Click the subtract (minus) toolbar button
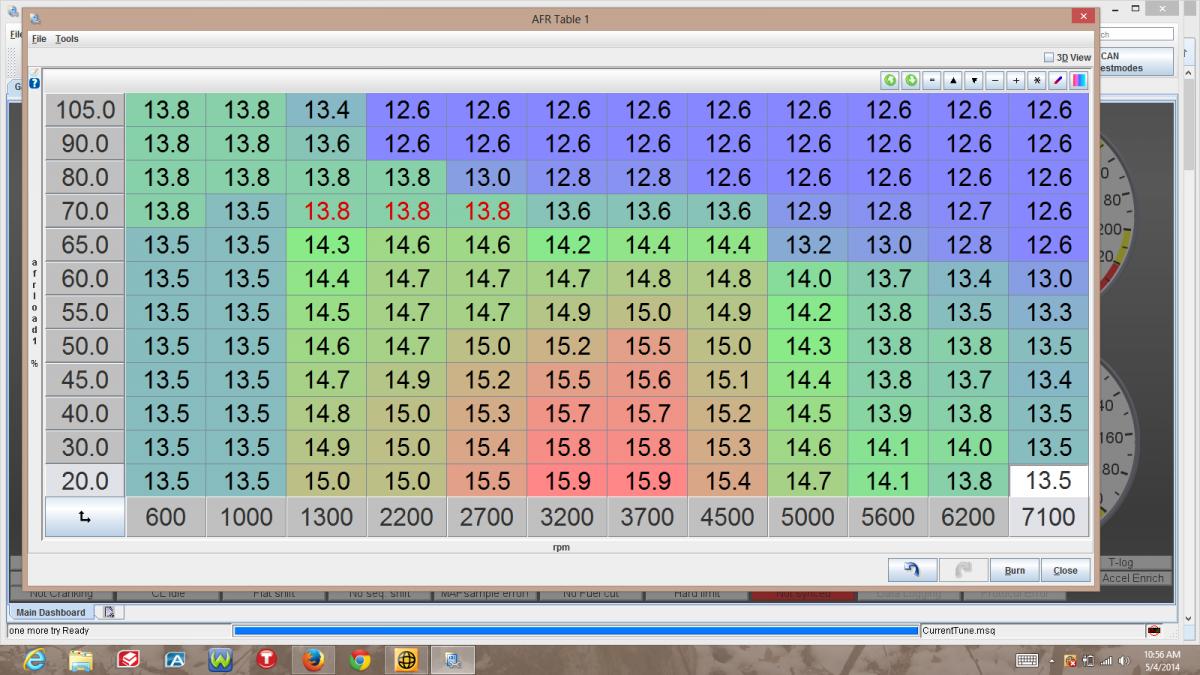Image resolution: width=1200 pixels, height=675 pixels. coord(995,80)
